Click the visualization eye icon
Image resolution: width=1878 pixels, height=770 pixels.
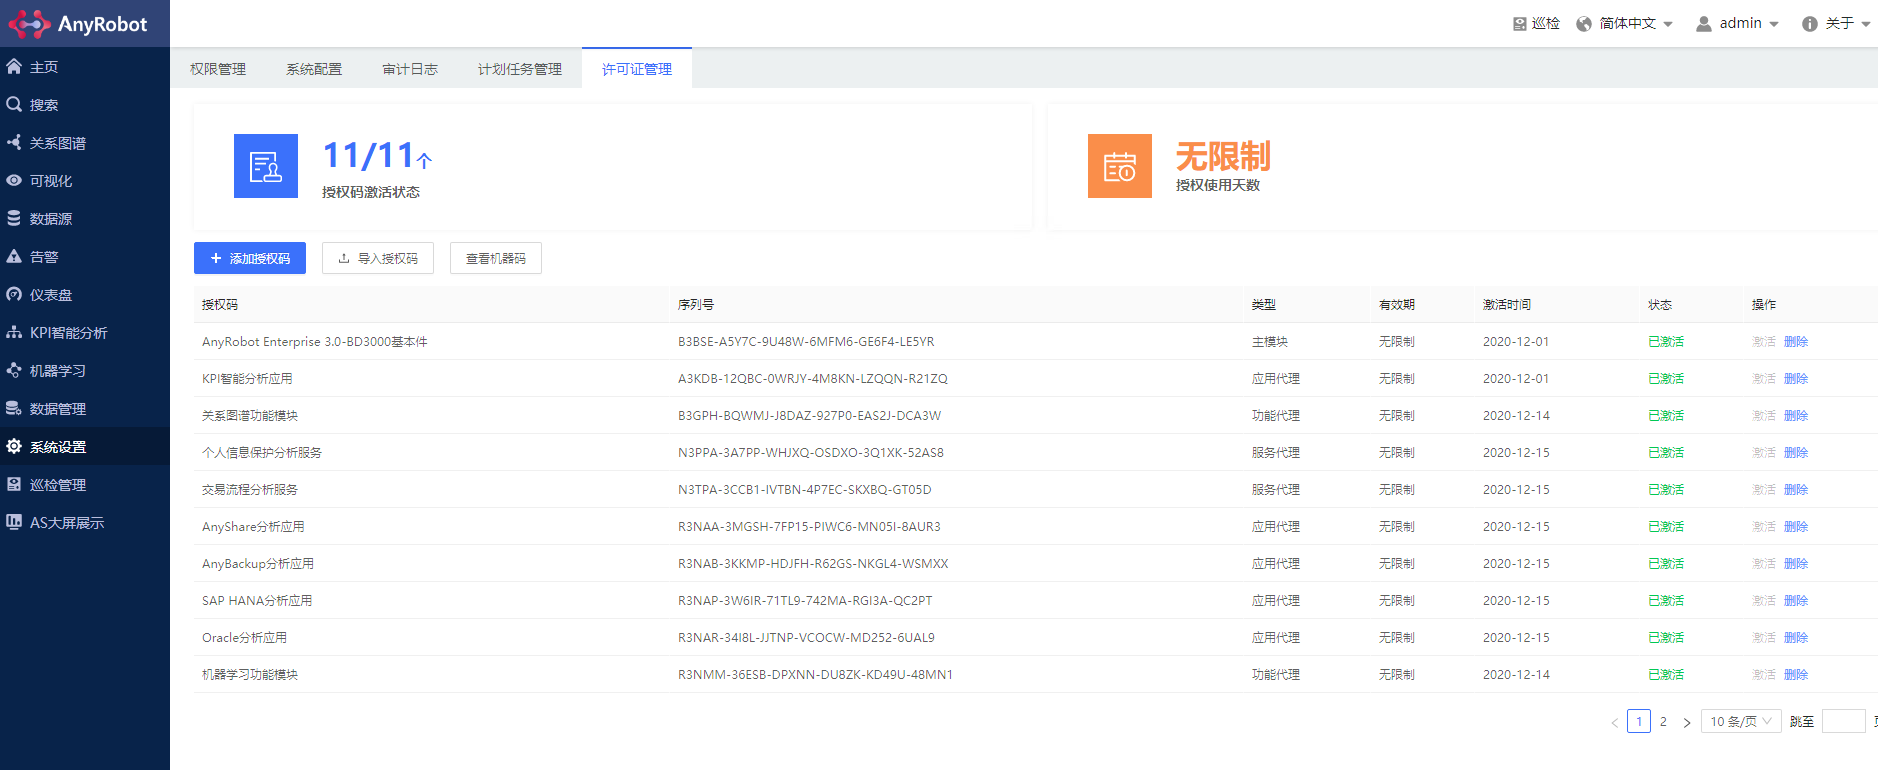click(x=14, y=181)
